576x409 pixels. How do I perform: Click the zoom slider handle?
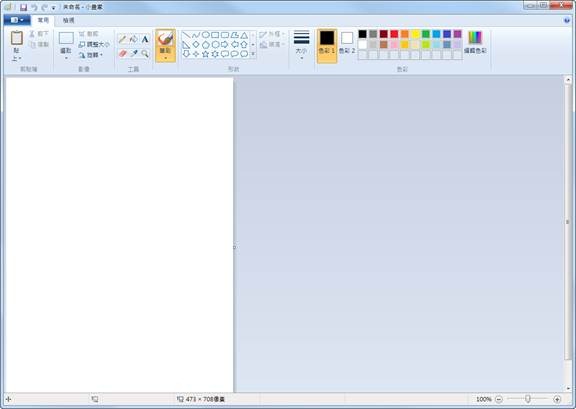point(528,399)
